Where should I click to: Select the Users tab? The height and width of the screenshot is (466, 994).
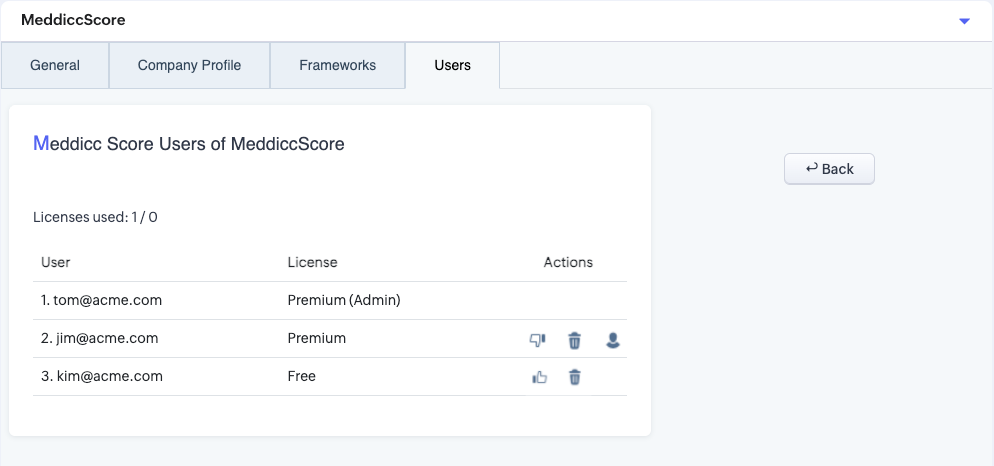(x=452, y=66)
